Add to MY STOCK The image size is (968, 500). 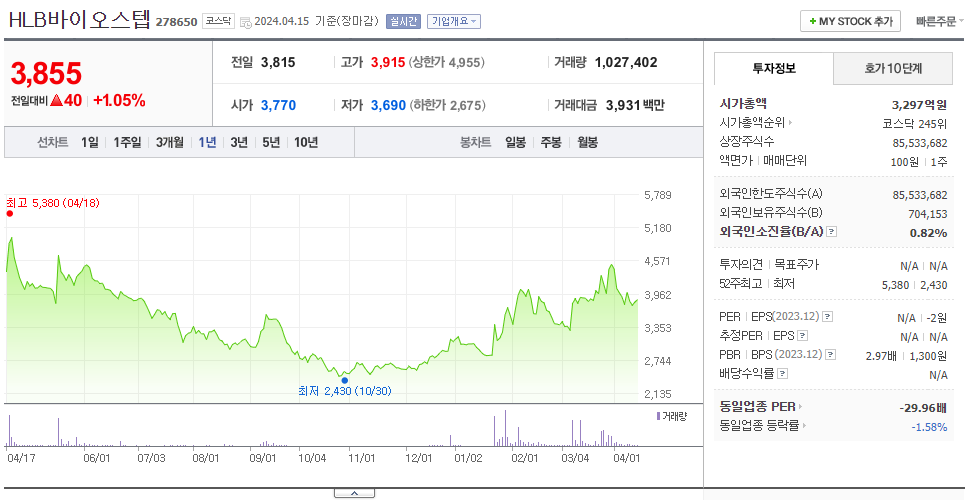[x=851, y=21]
